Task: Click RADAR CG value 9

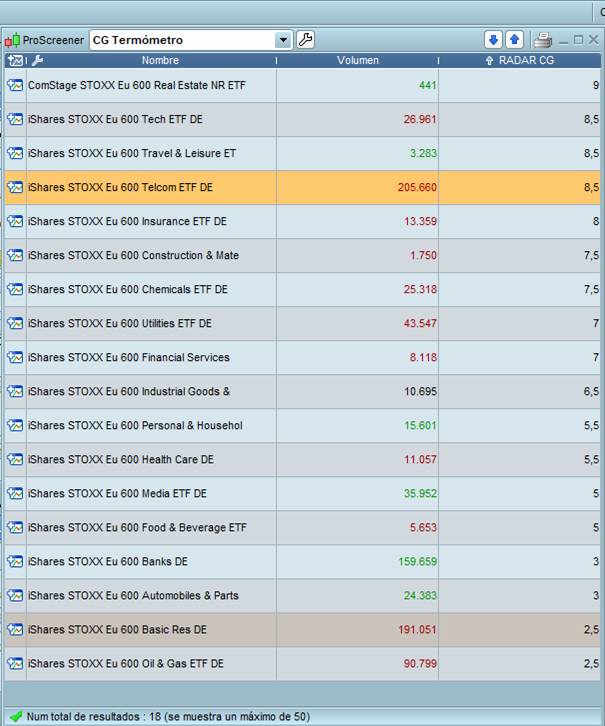Action: click(x=596, y=85)
